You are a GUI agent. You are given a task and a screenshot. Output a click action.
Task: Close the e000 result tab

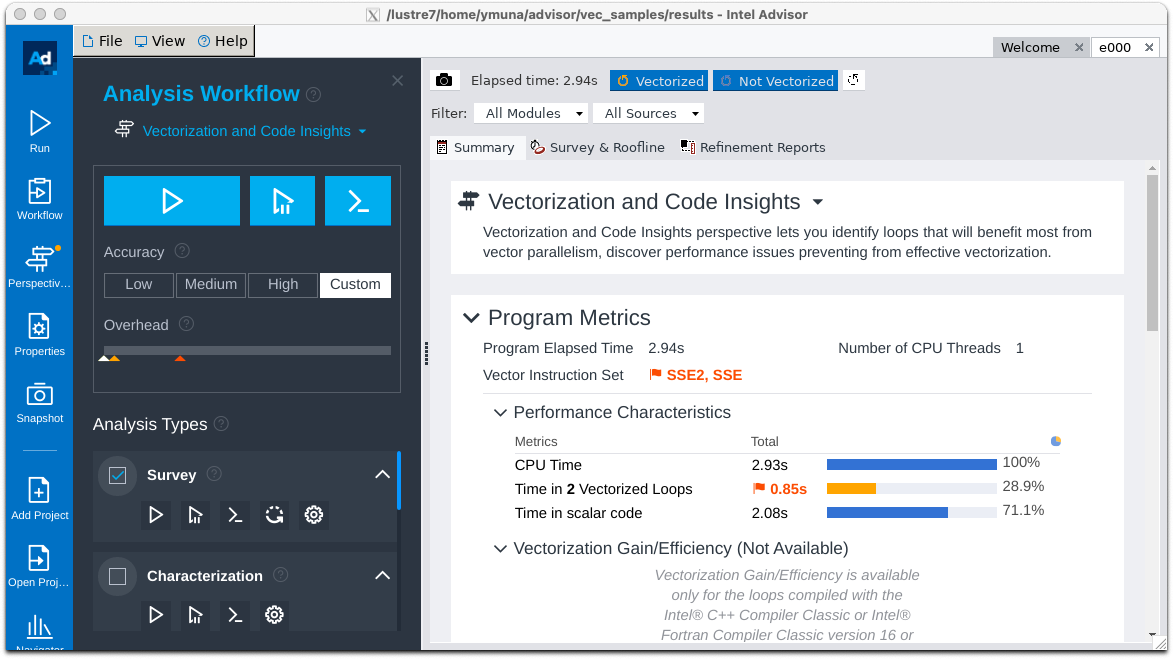coord(1148,47)
